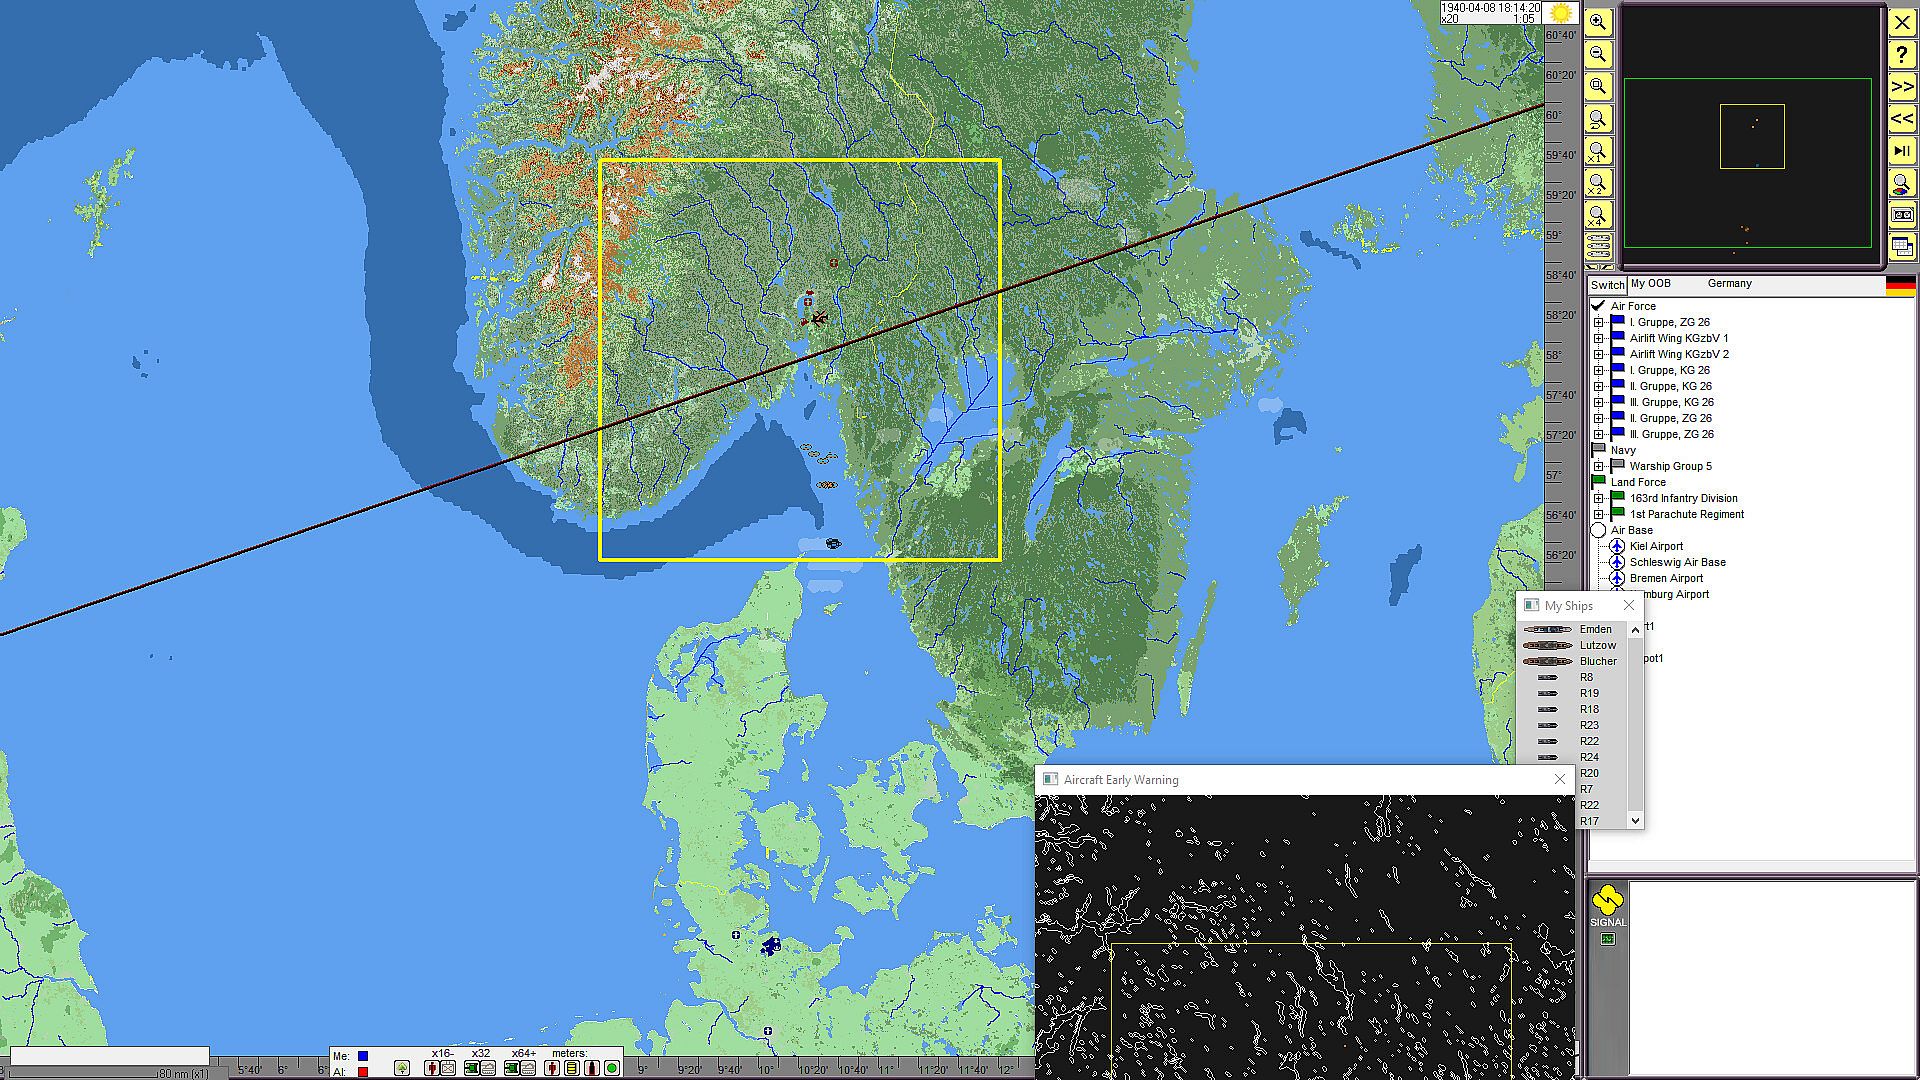Click the zoom out magnifier button
This screenshot has height=1080, width=1920.
click(1598, 54)
